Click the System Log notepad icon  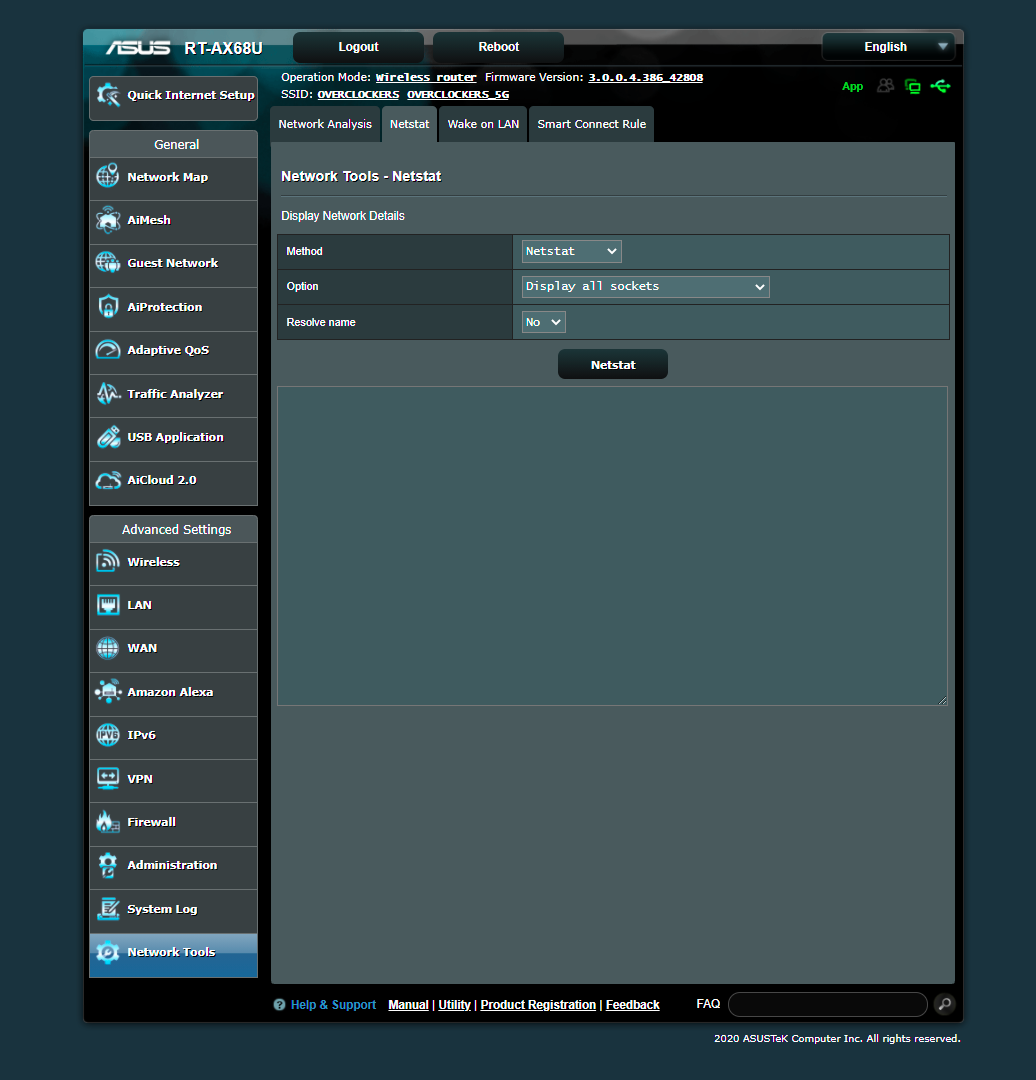point(108,908)
